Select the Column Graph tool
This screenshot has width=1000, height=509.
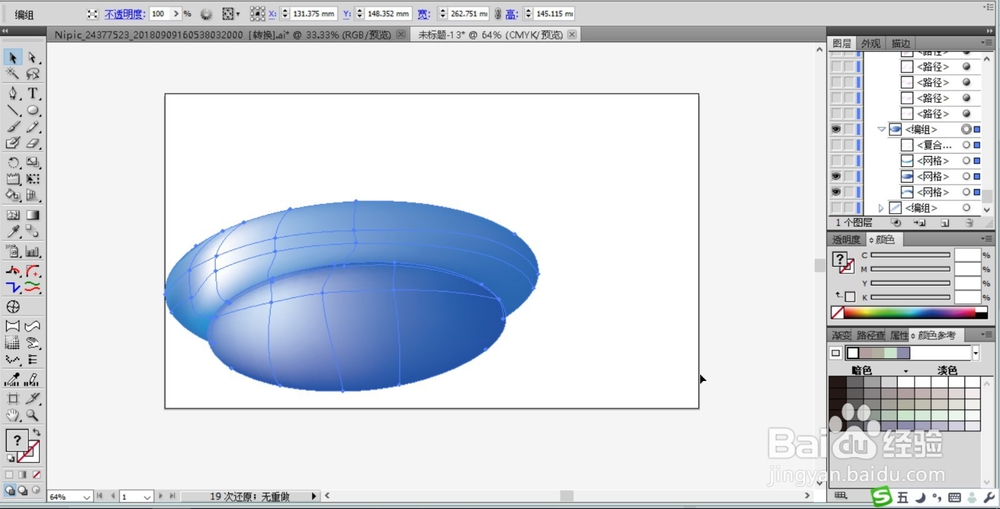pos(33,251)
